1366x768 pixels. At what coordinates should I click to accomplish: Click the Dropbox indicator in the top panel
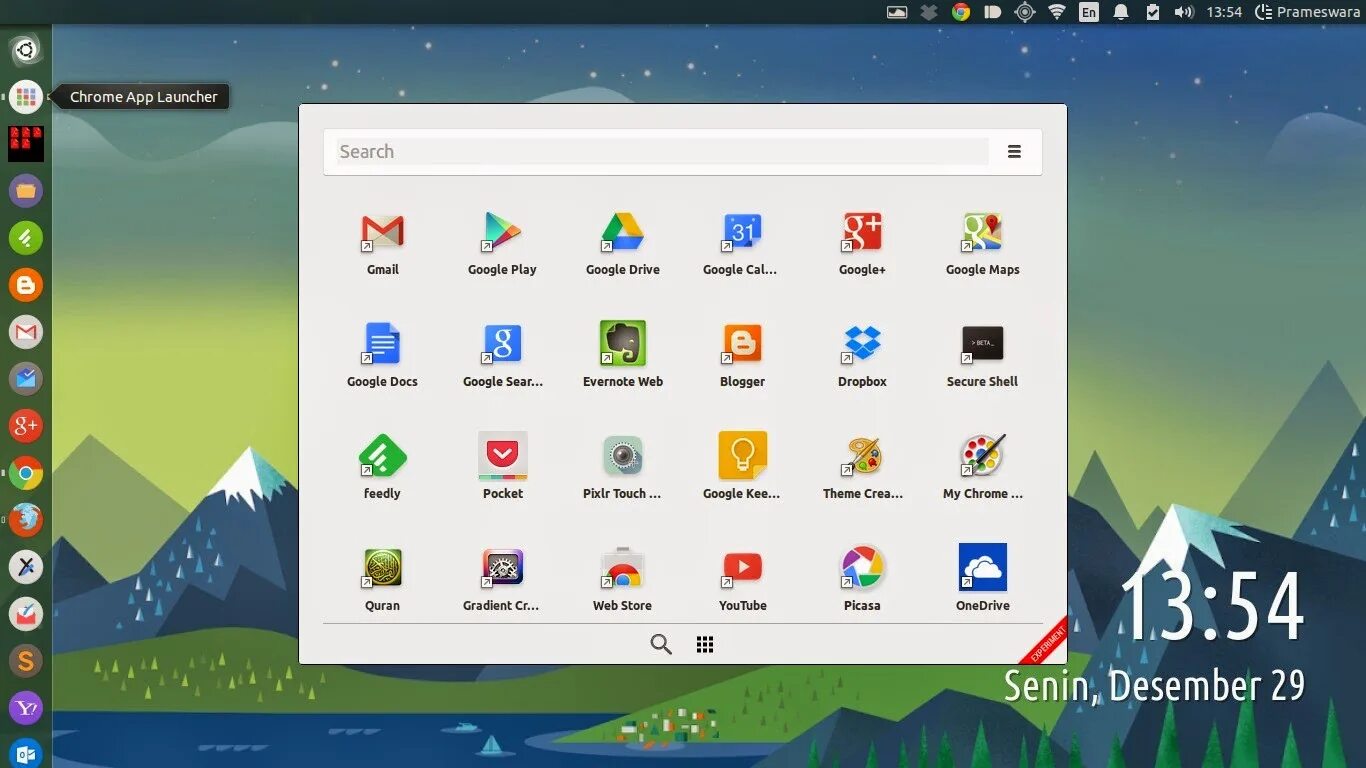929,12
